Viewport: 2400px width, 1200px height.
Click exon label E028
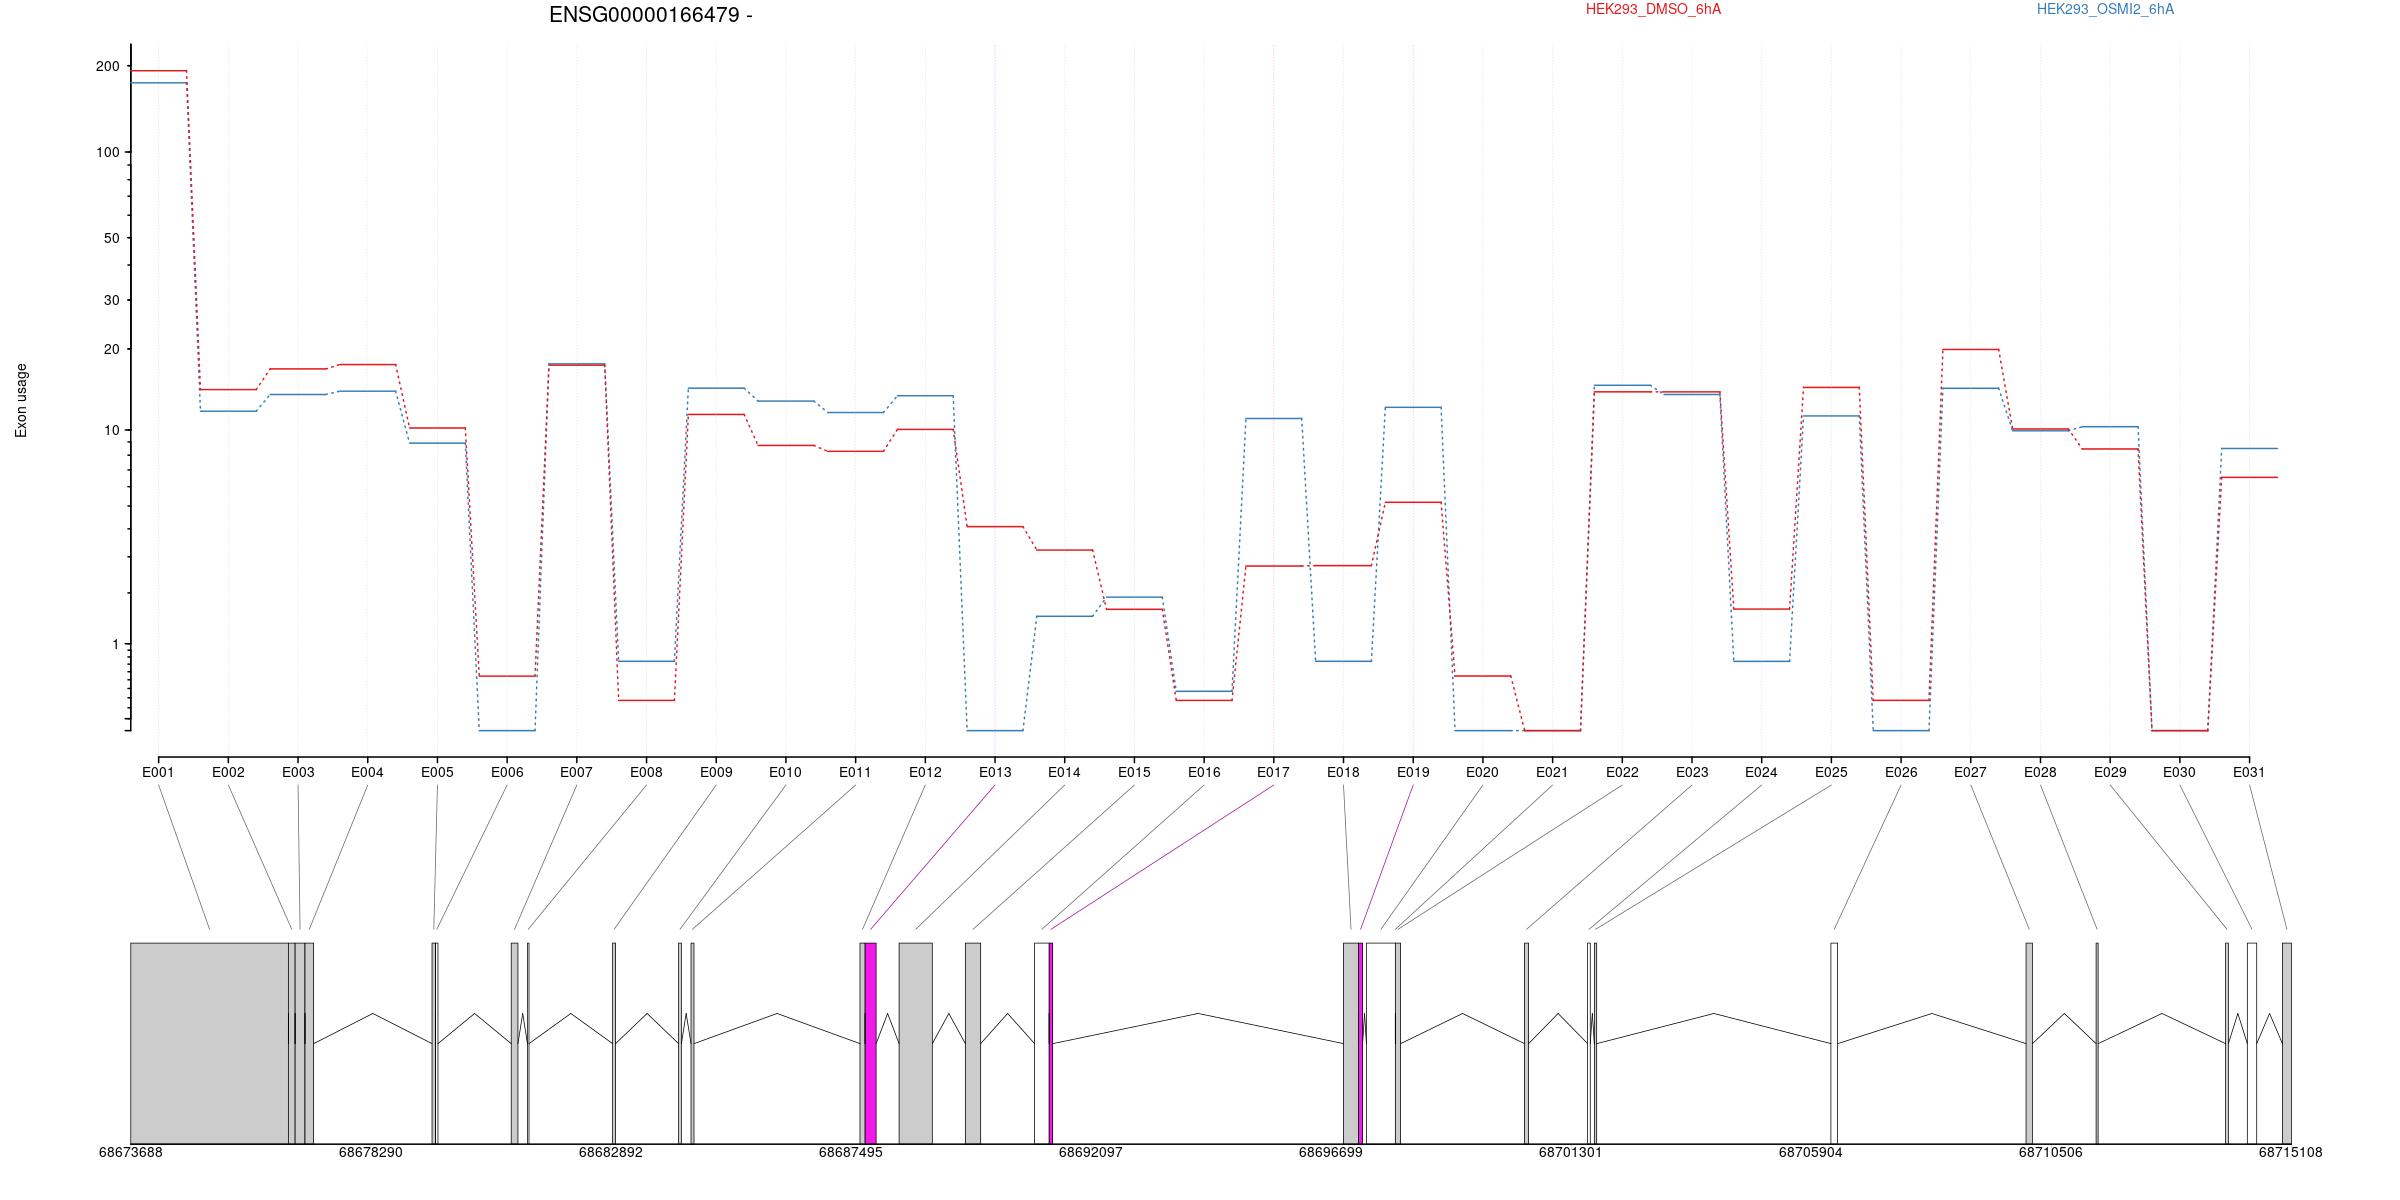coord(2040,772)
